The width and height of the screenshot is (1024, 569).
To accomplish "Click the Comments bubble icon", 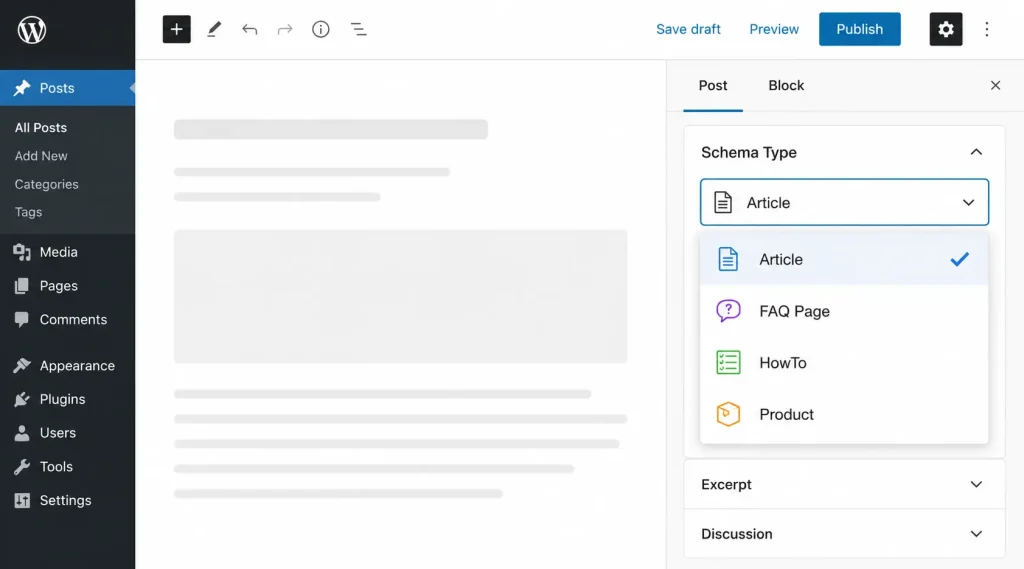I will click(x=22, y=319).
